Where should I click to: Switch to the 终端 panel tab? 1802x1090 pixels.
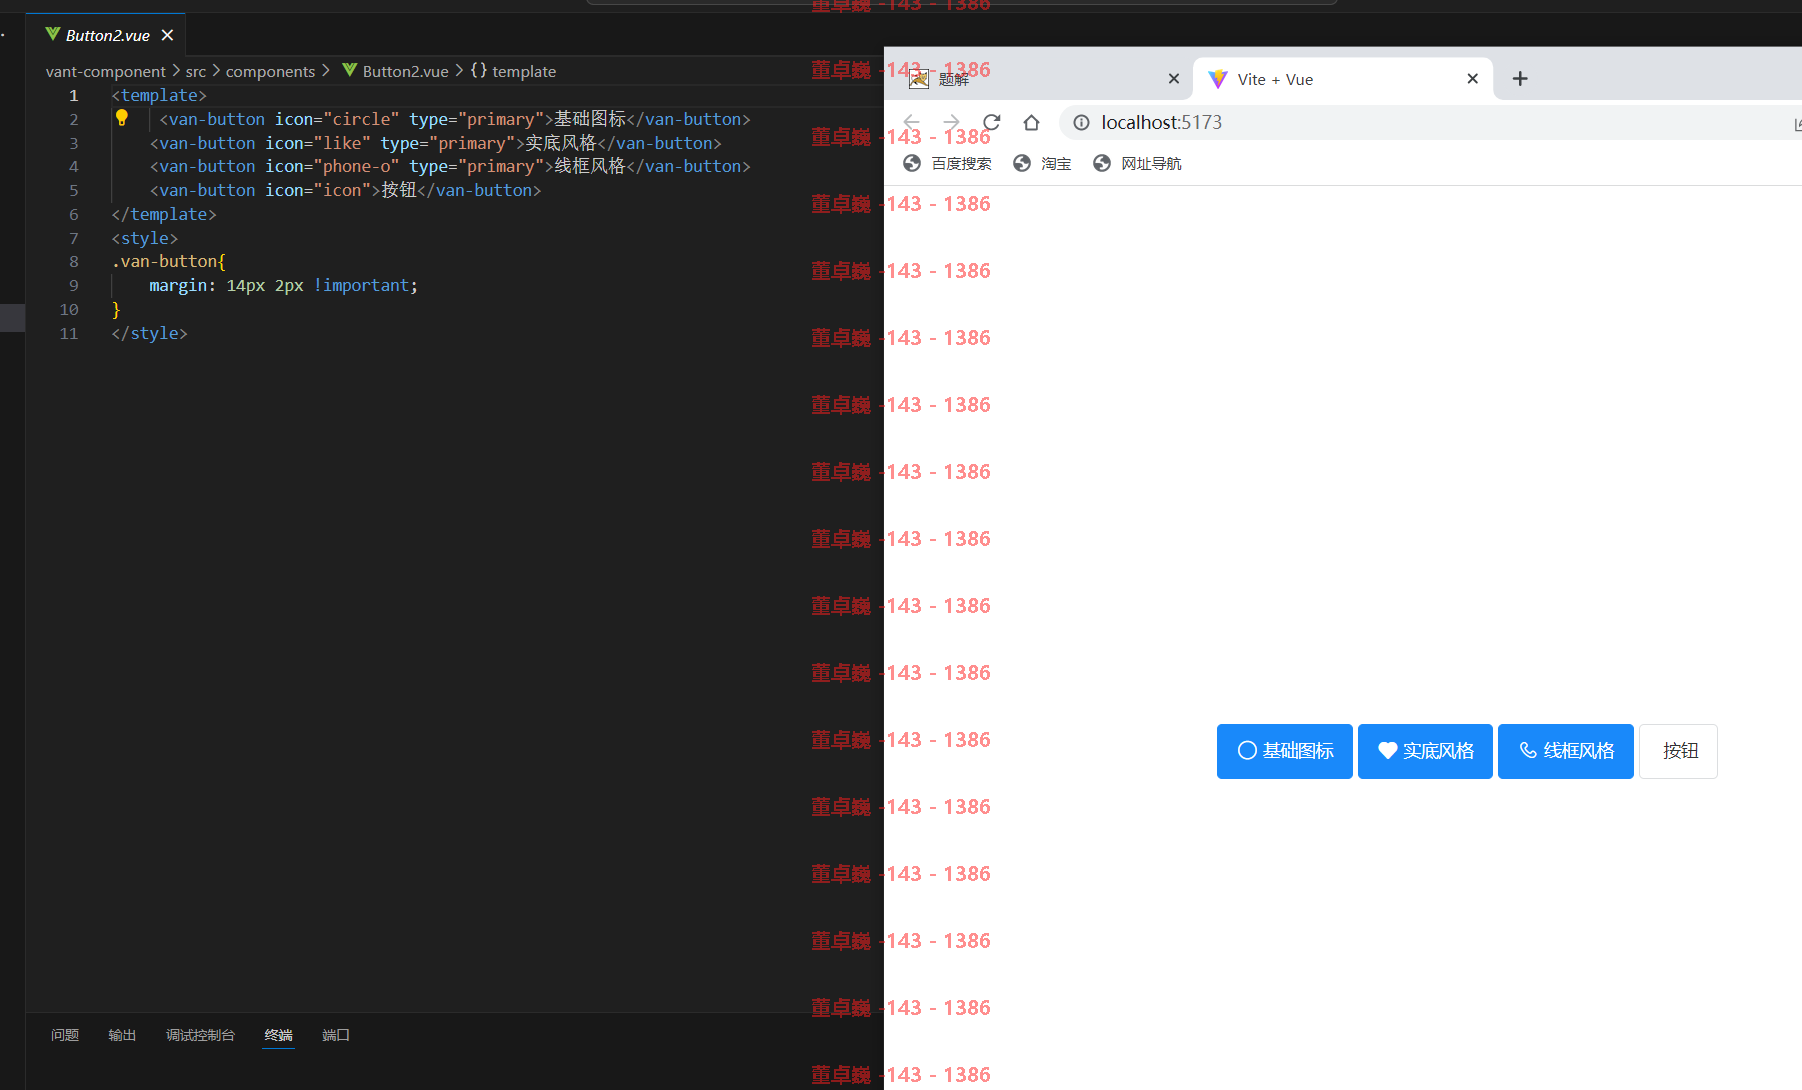[278, 1035]
